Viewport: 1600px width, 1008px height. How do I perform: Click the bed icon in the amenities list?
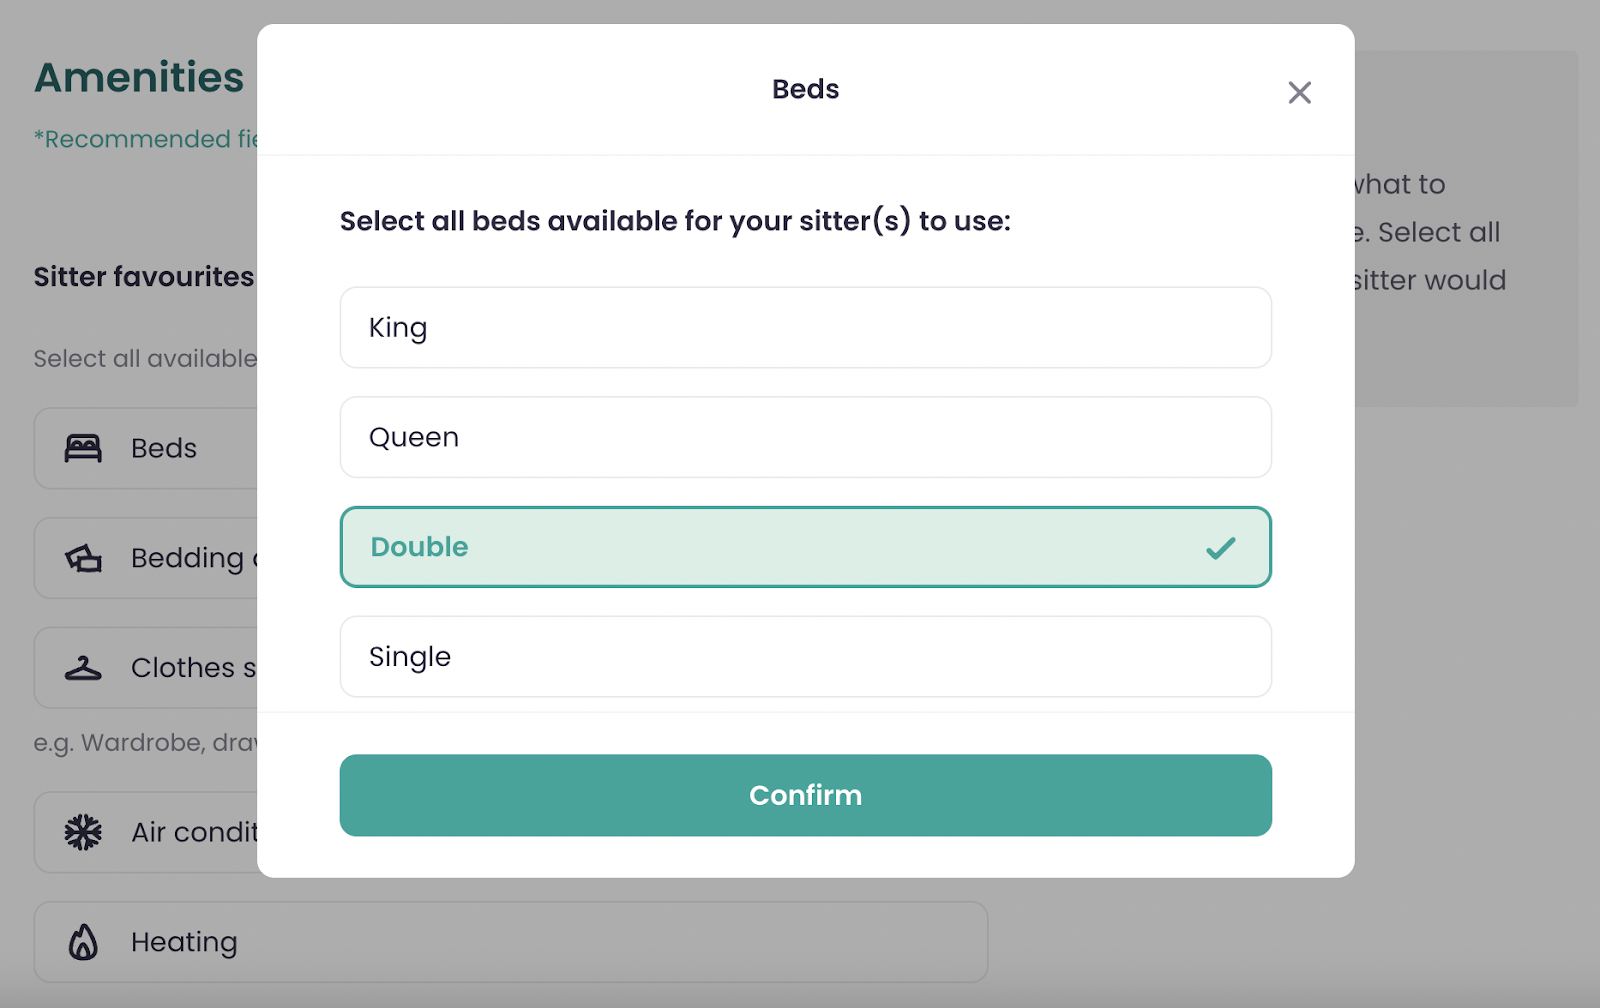(x=83, y=448)
